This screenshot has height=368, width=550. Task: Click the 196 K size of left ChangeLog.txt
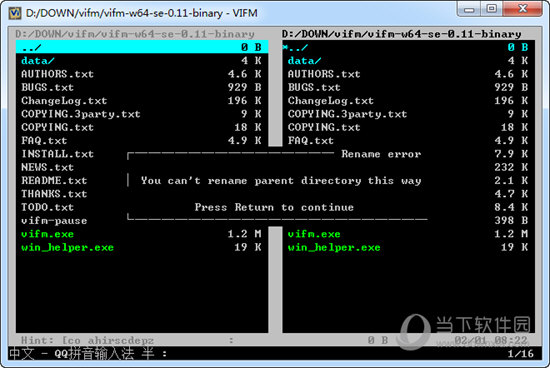(x=244, y=101)
